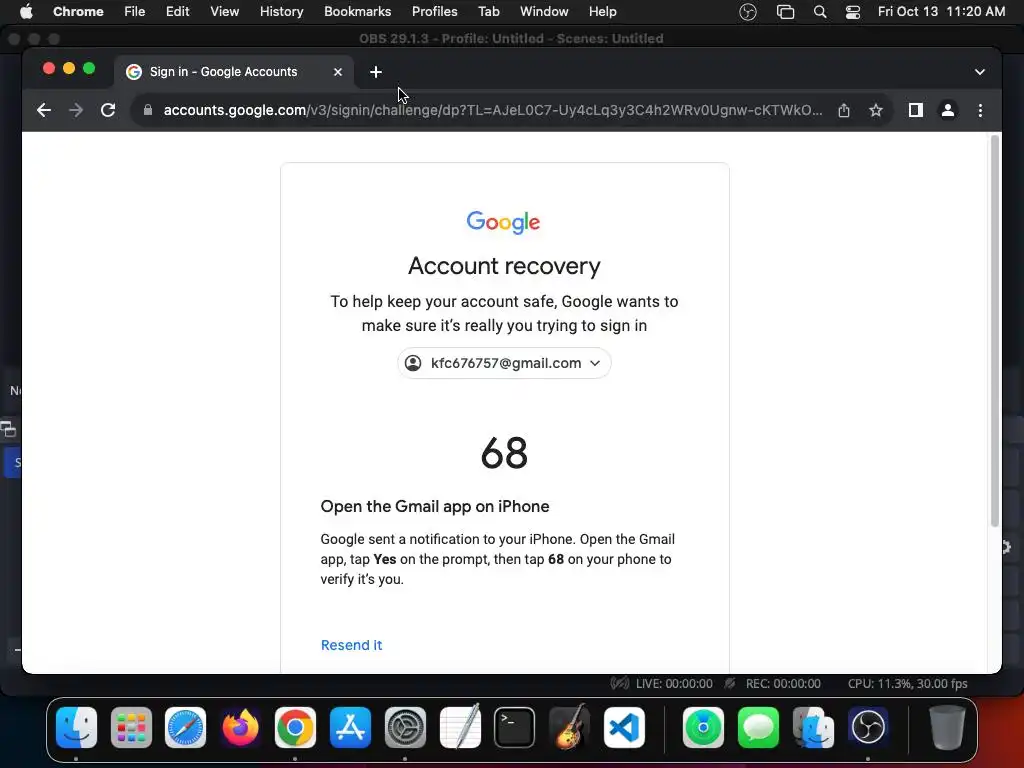Open Launchpad from the Dock
Viewport: 1024px width, 768px height.
click(131, 727)
